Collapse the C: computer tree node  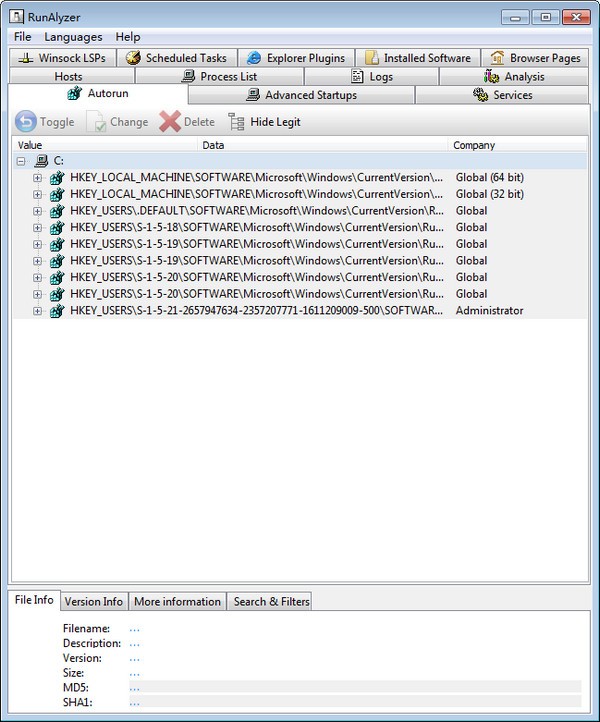tap(22, 161)
